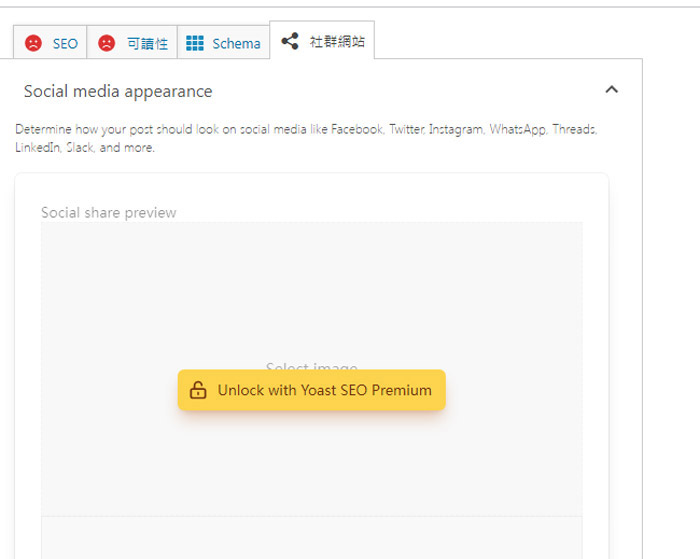This screenshot has height=559, width=700.
Task: Open the SEO tab
Action: coord(50,43)
